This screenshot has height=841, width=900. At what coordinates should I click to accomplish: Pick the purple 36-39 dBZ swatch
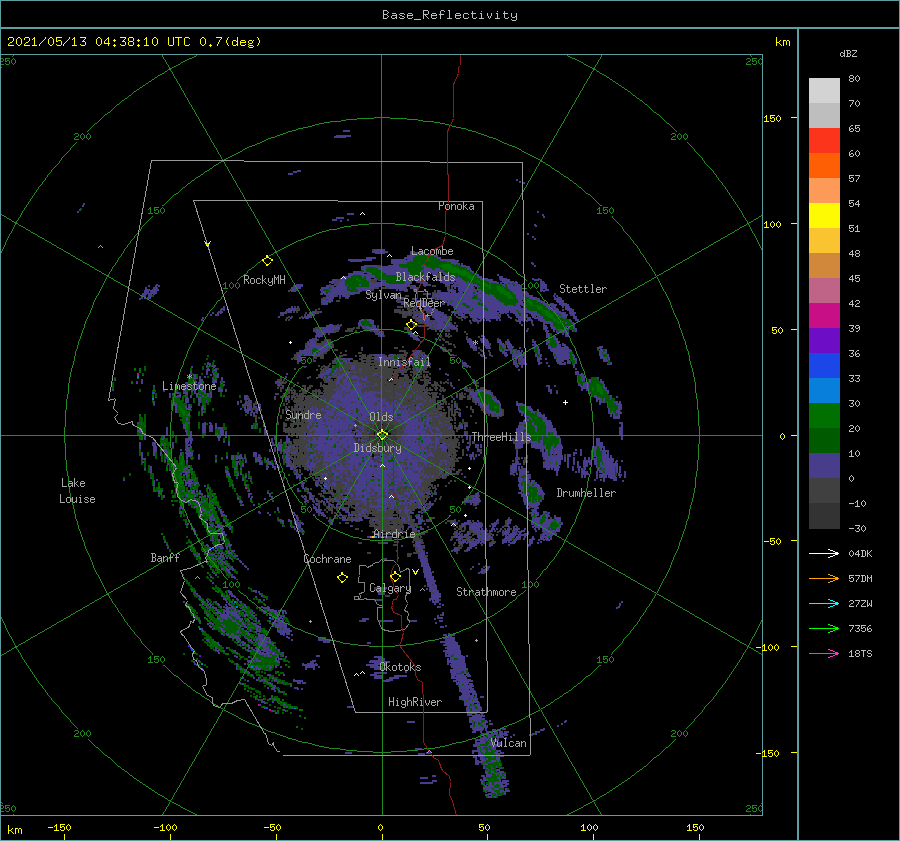click(x=824, y=340)
